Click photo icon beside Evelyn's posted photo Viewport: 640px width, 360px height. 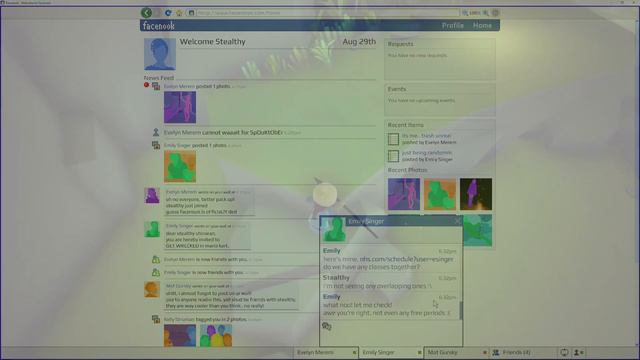156,86
